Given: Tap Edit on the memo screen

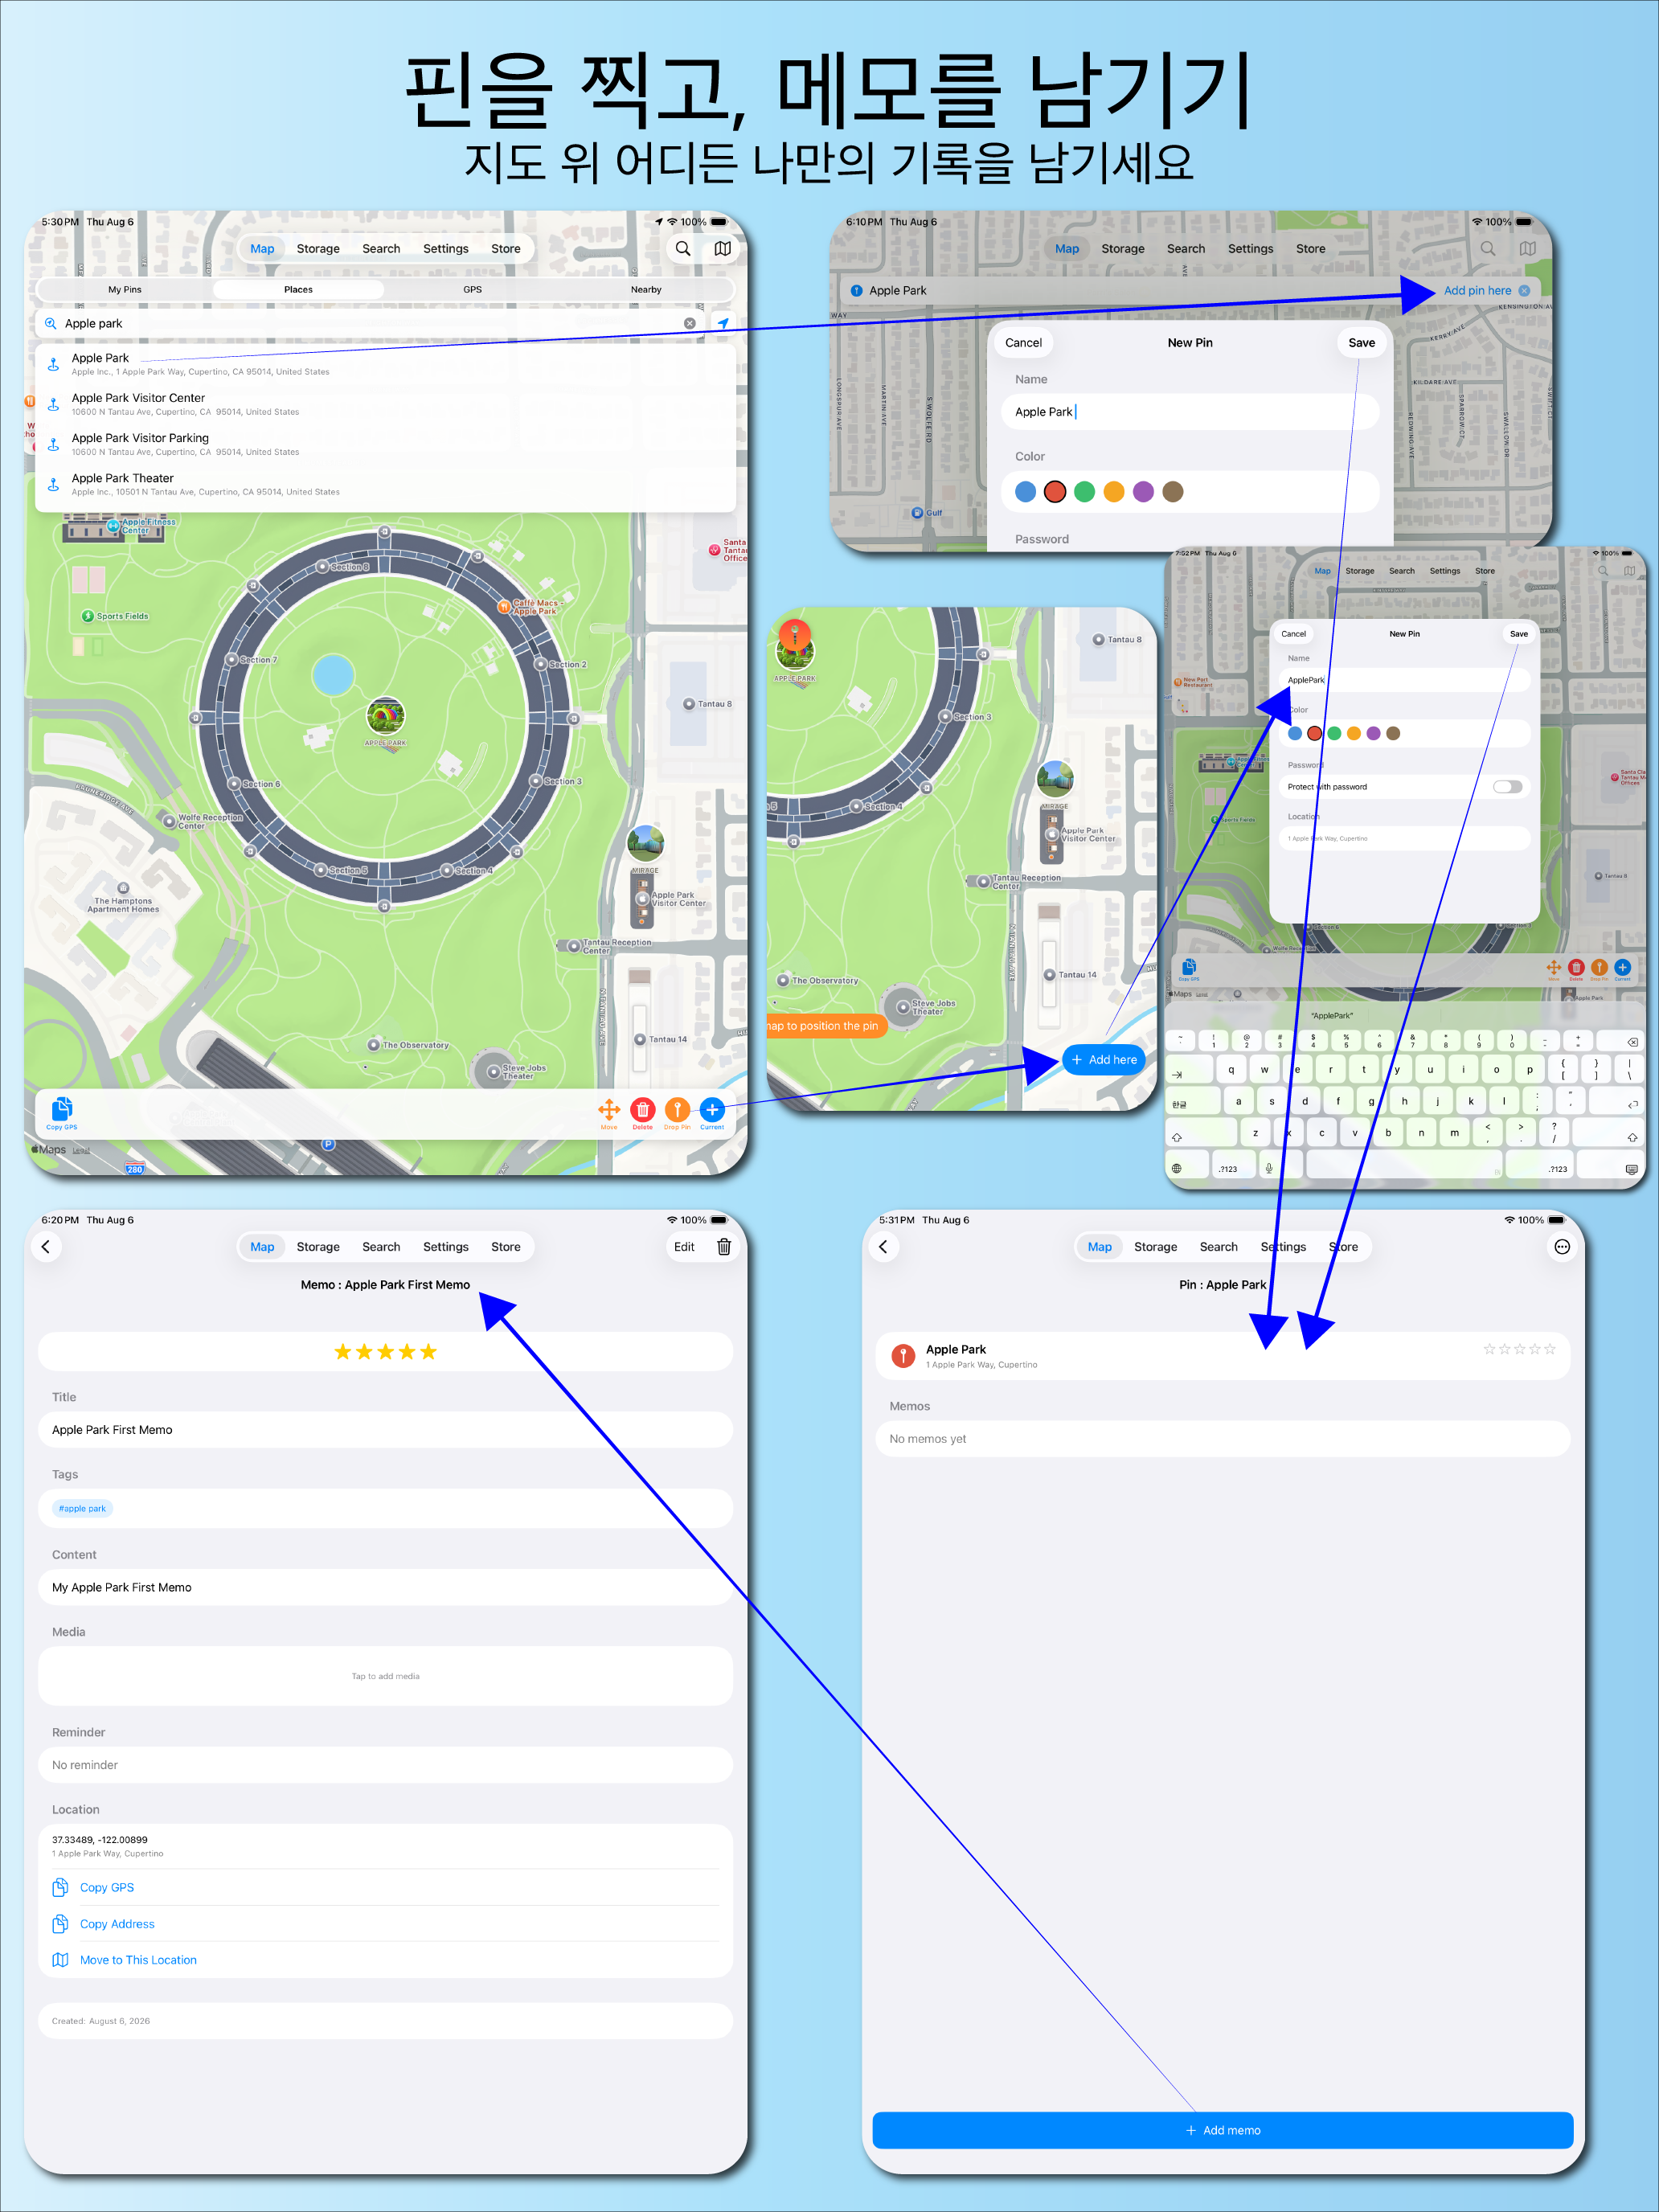Looking at the screenshot, I should (684, 1247).
